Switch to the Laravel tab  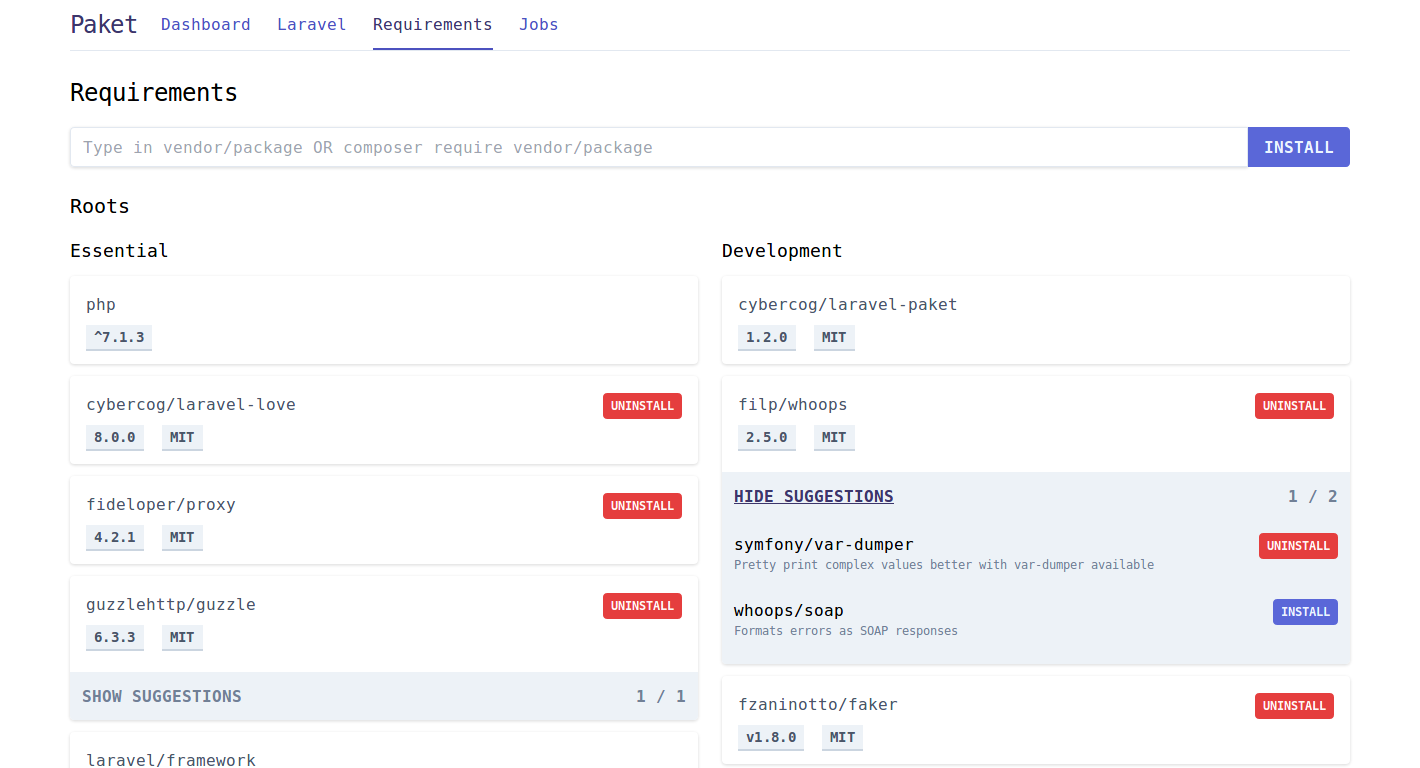point(312,25)
